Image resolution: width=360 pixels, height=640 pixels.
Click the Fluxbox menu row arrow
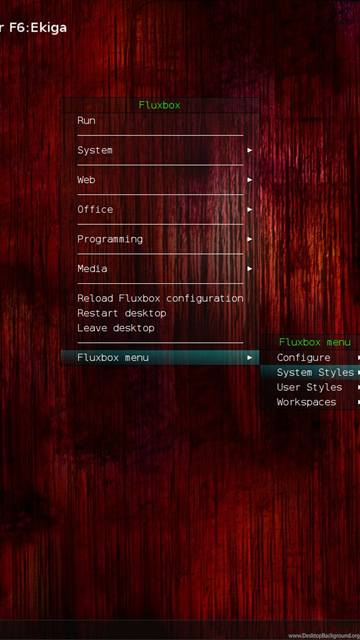(249, 358)
